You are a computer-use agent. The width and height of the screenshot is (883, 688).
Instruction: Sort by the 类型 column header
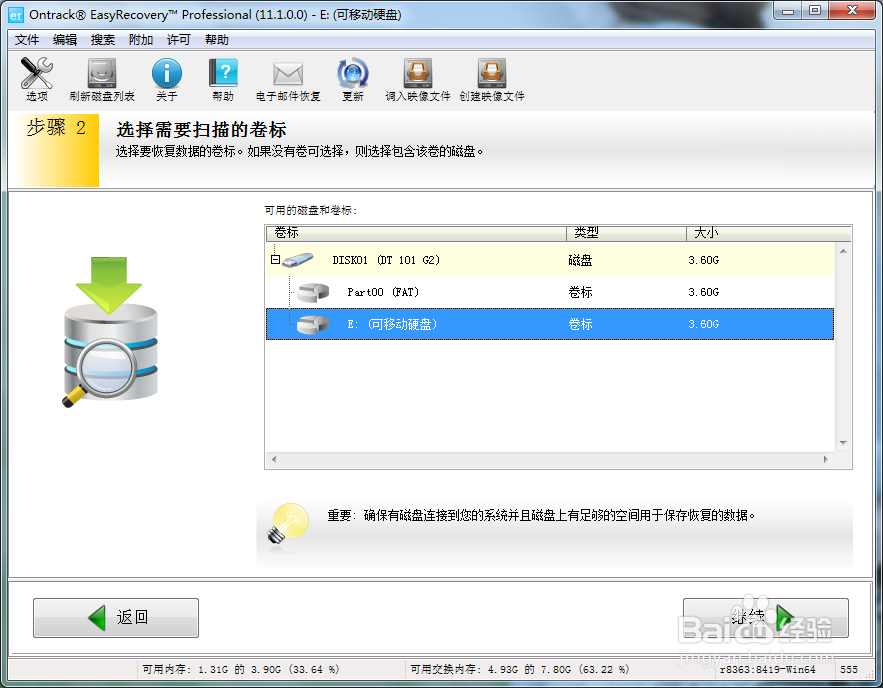(x=626, y=233)
